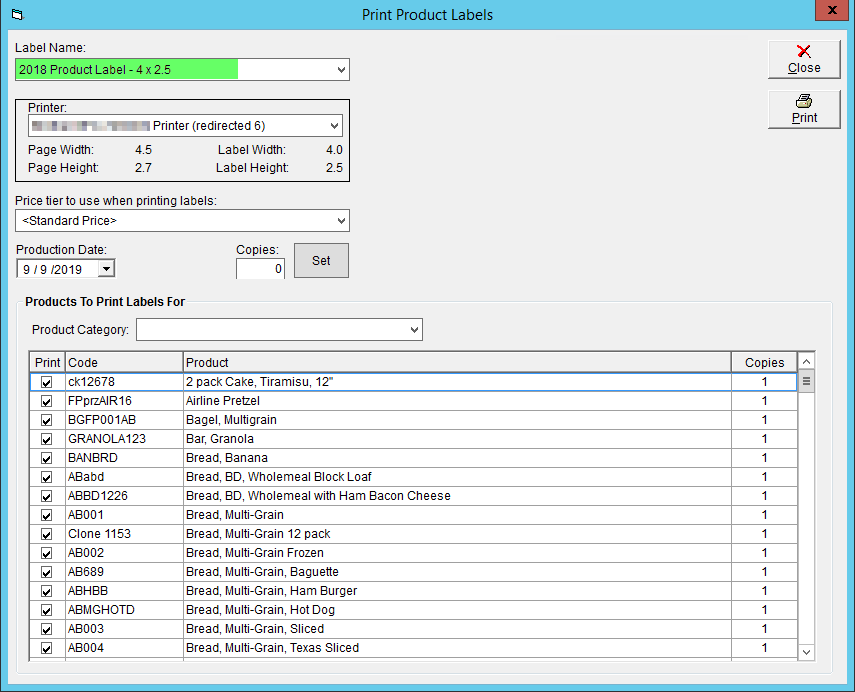Click the Copies column header
This screenshot has height=692, width=855.
(764, 363)
